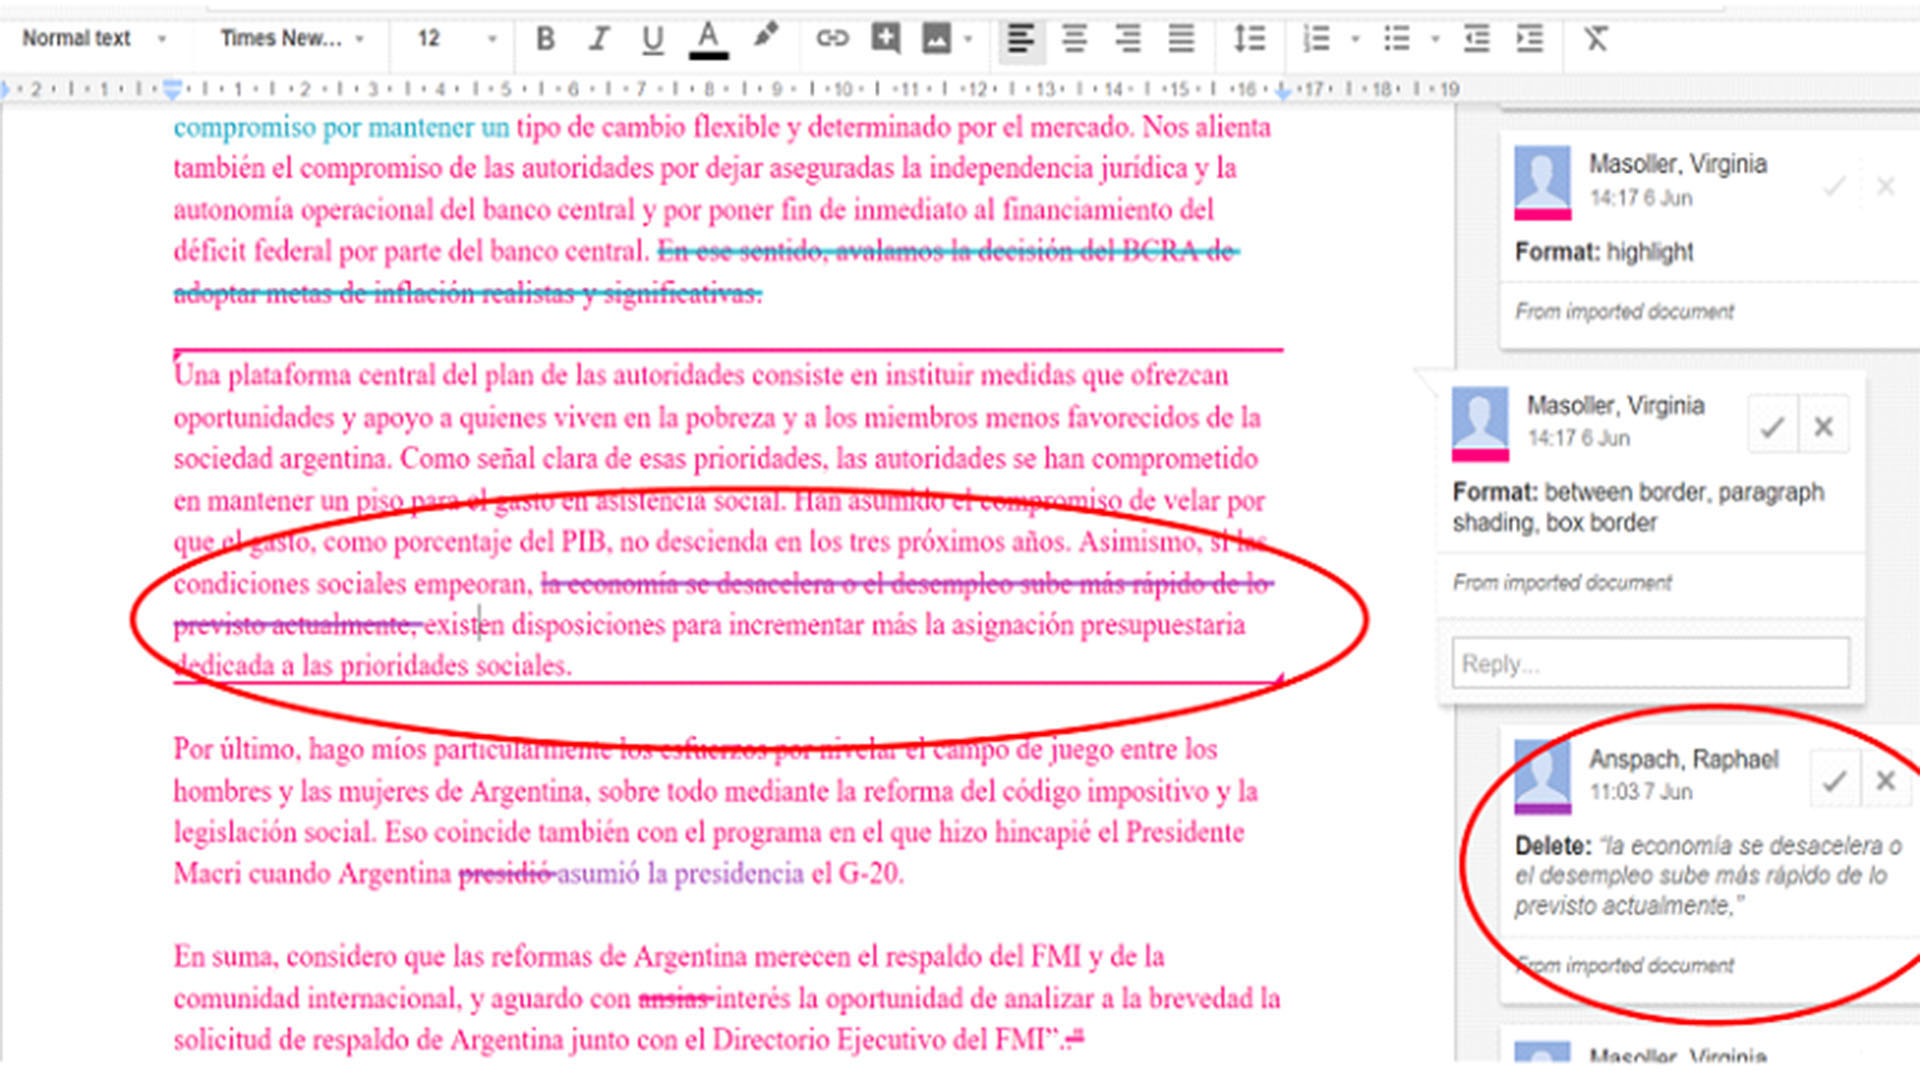Justify the text

[x=1181, y=39]
